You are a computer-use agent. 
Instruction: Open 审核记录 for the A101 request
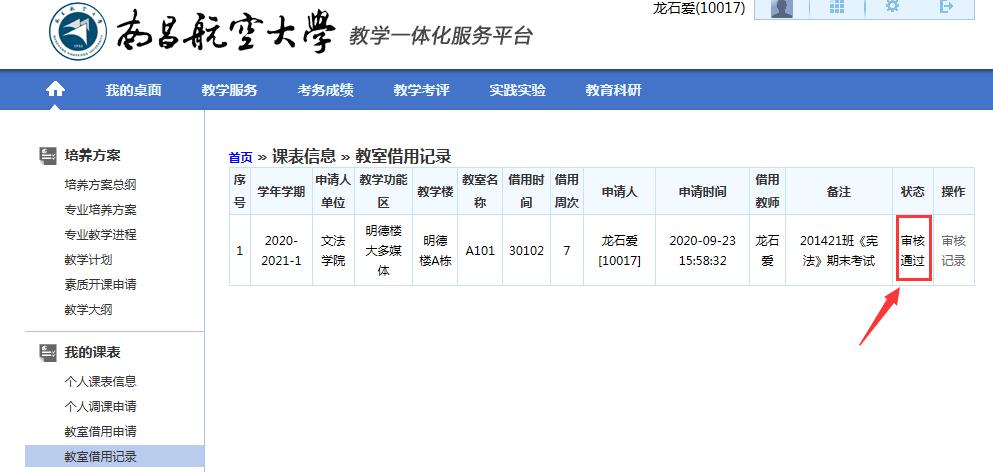(953, 250)
